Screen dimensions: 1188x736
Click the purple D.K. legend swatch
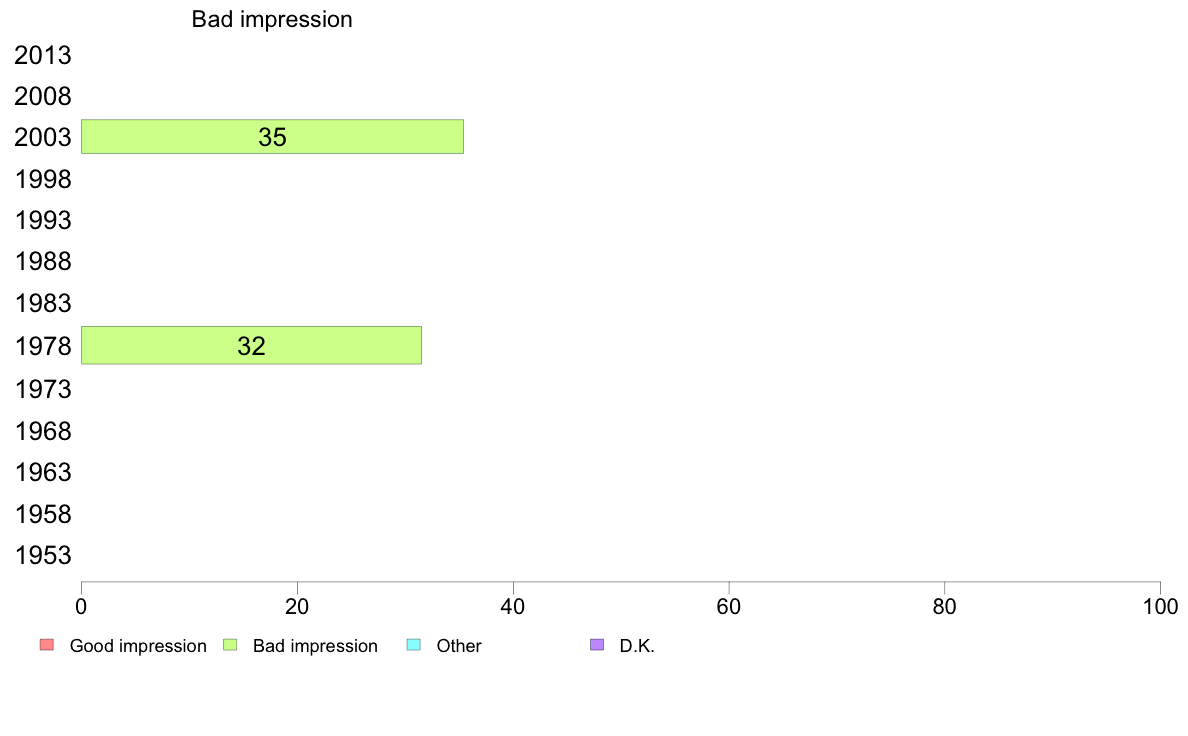click(597, 645)
